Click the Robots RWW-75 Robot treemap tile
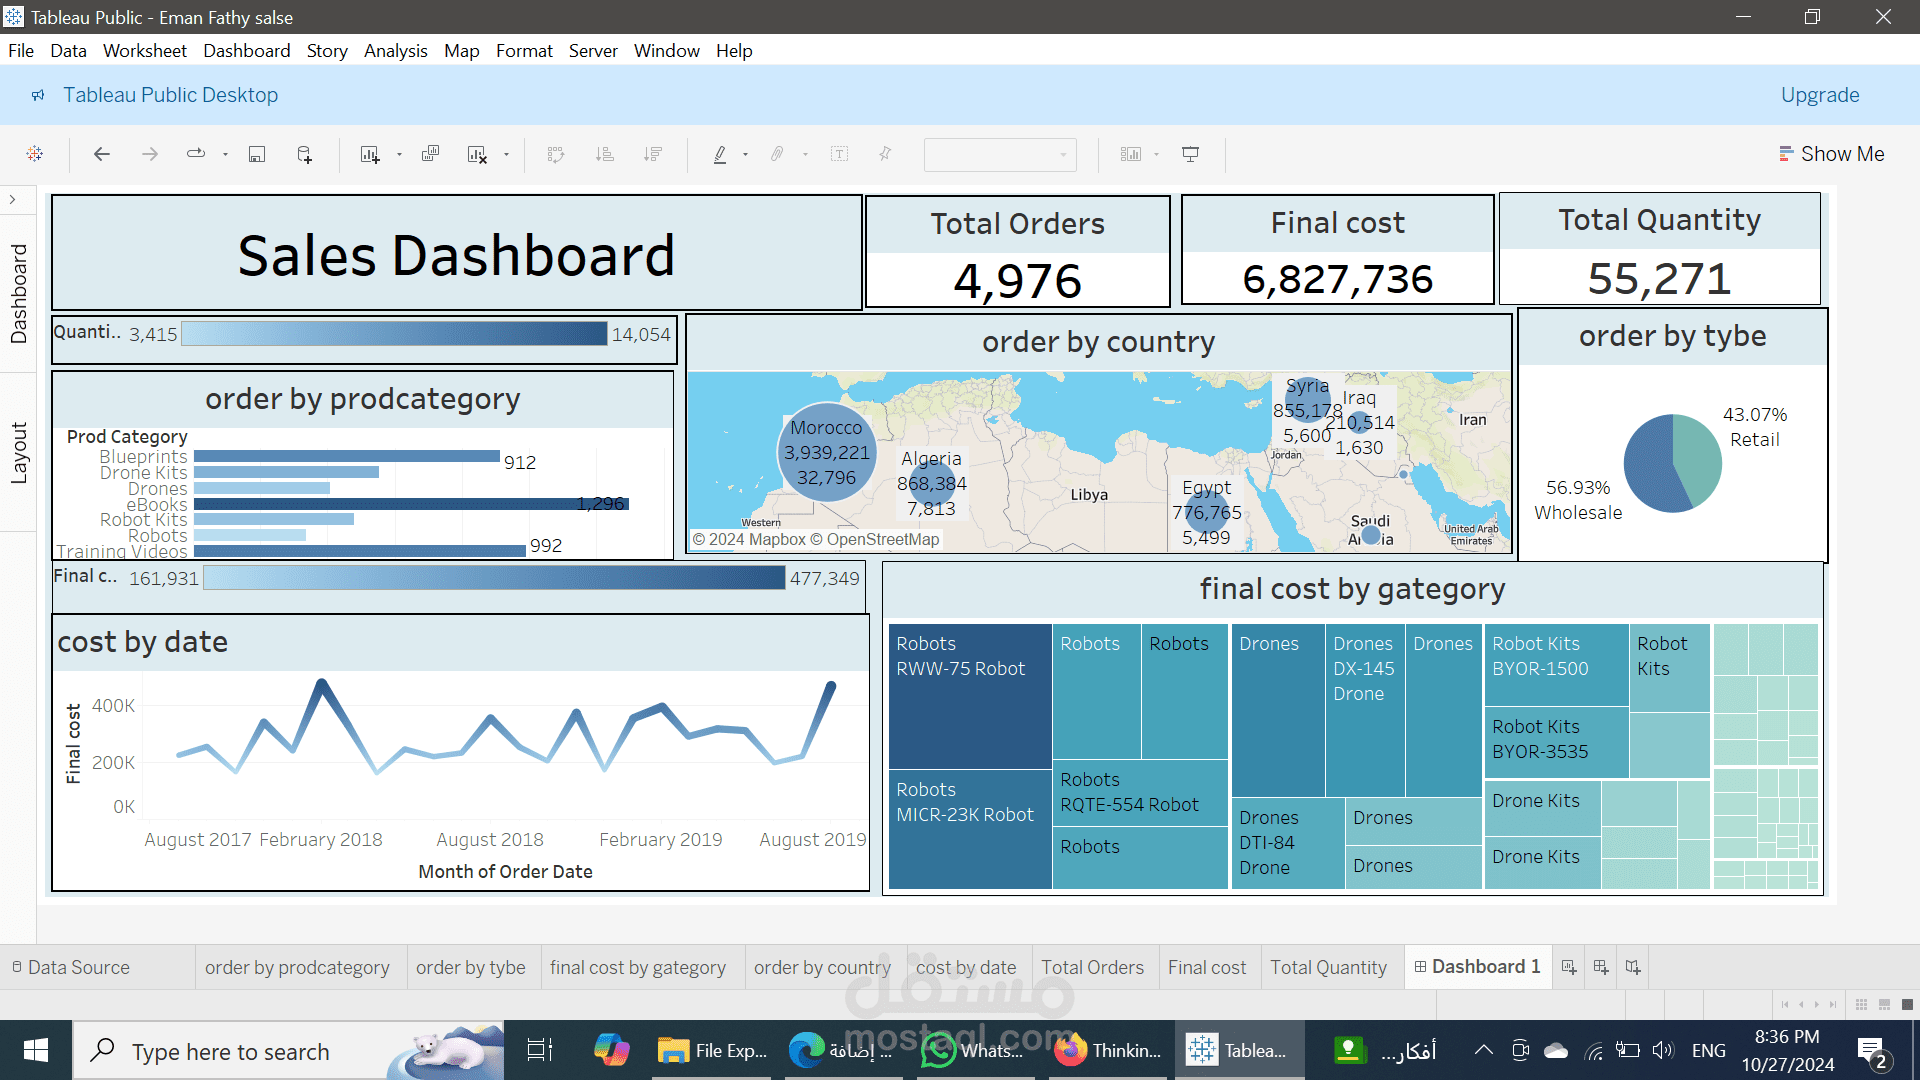The width and height of the screenshot is (1920, 1080). pos(970,696)
